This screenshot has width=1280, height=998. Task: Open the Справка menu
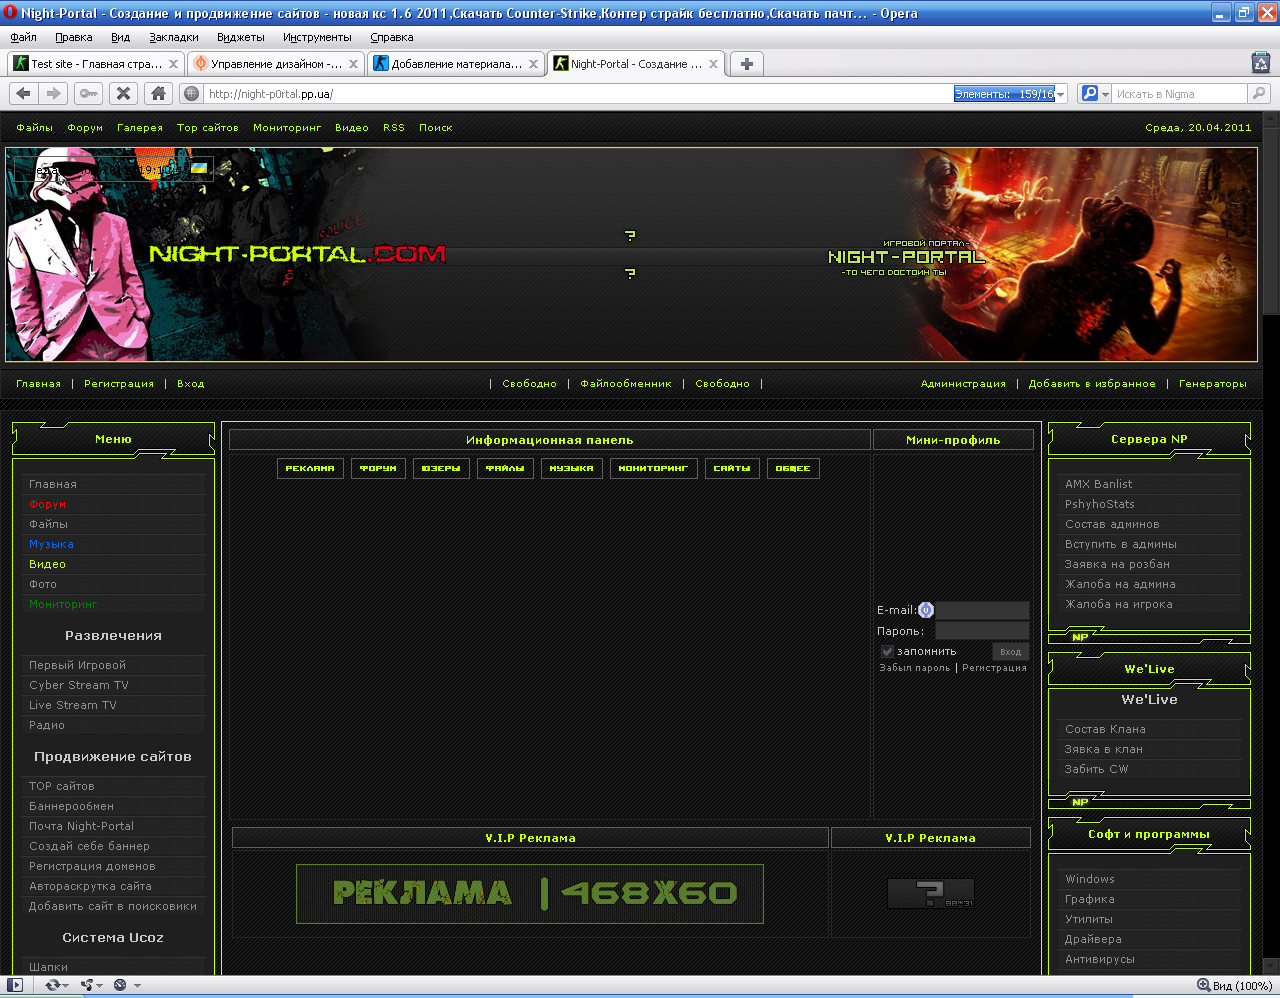391,37
